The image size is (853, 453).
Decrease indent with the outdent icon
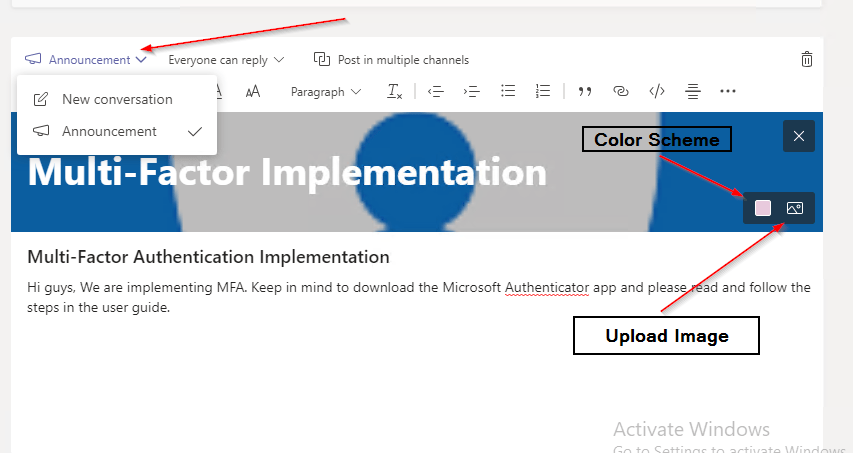[x=436, y=92]
